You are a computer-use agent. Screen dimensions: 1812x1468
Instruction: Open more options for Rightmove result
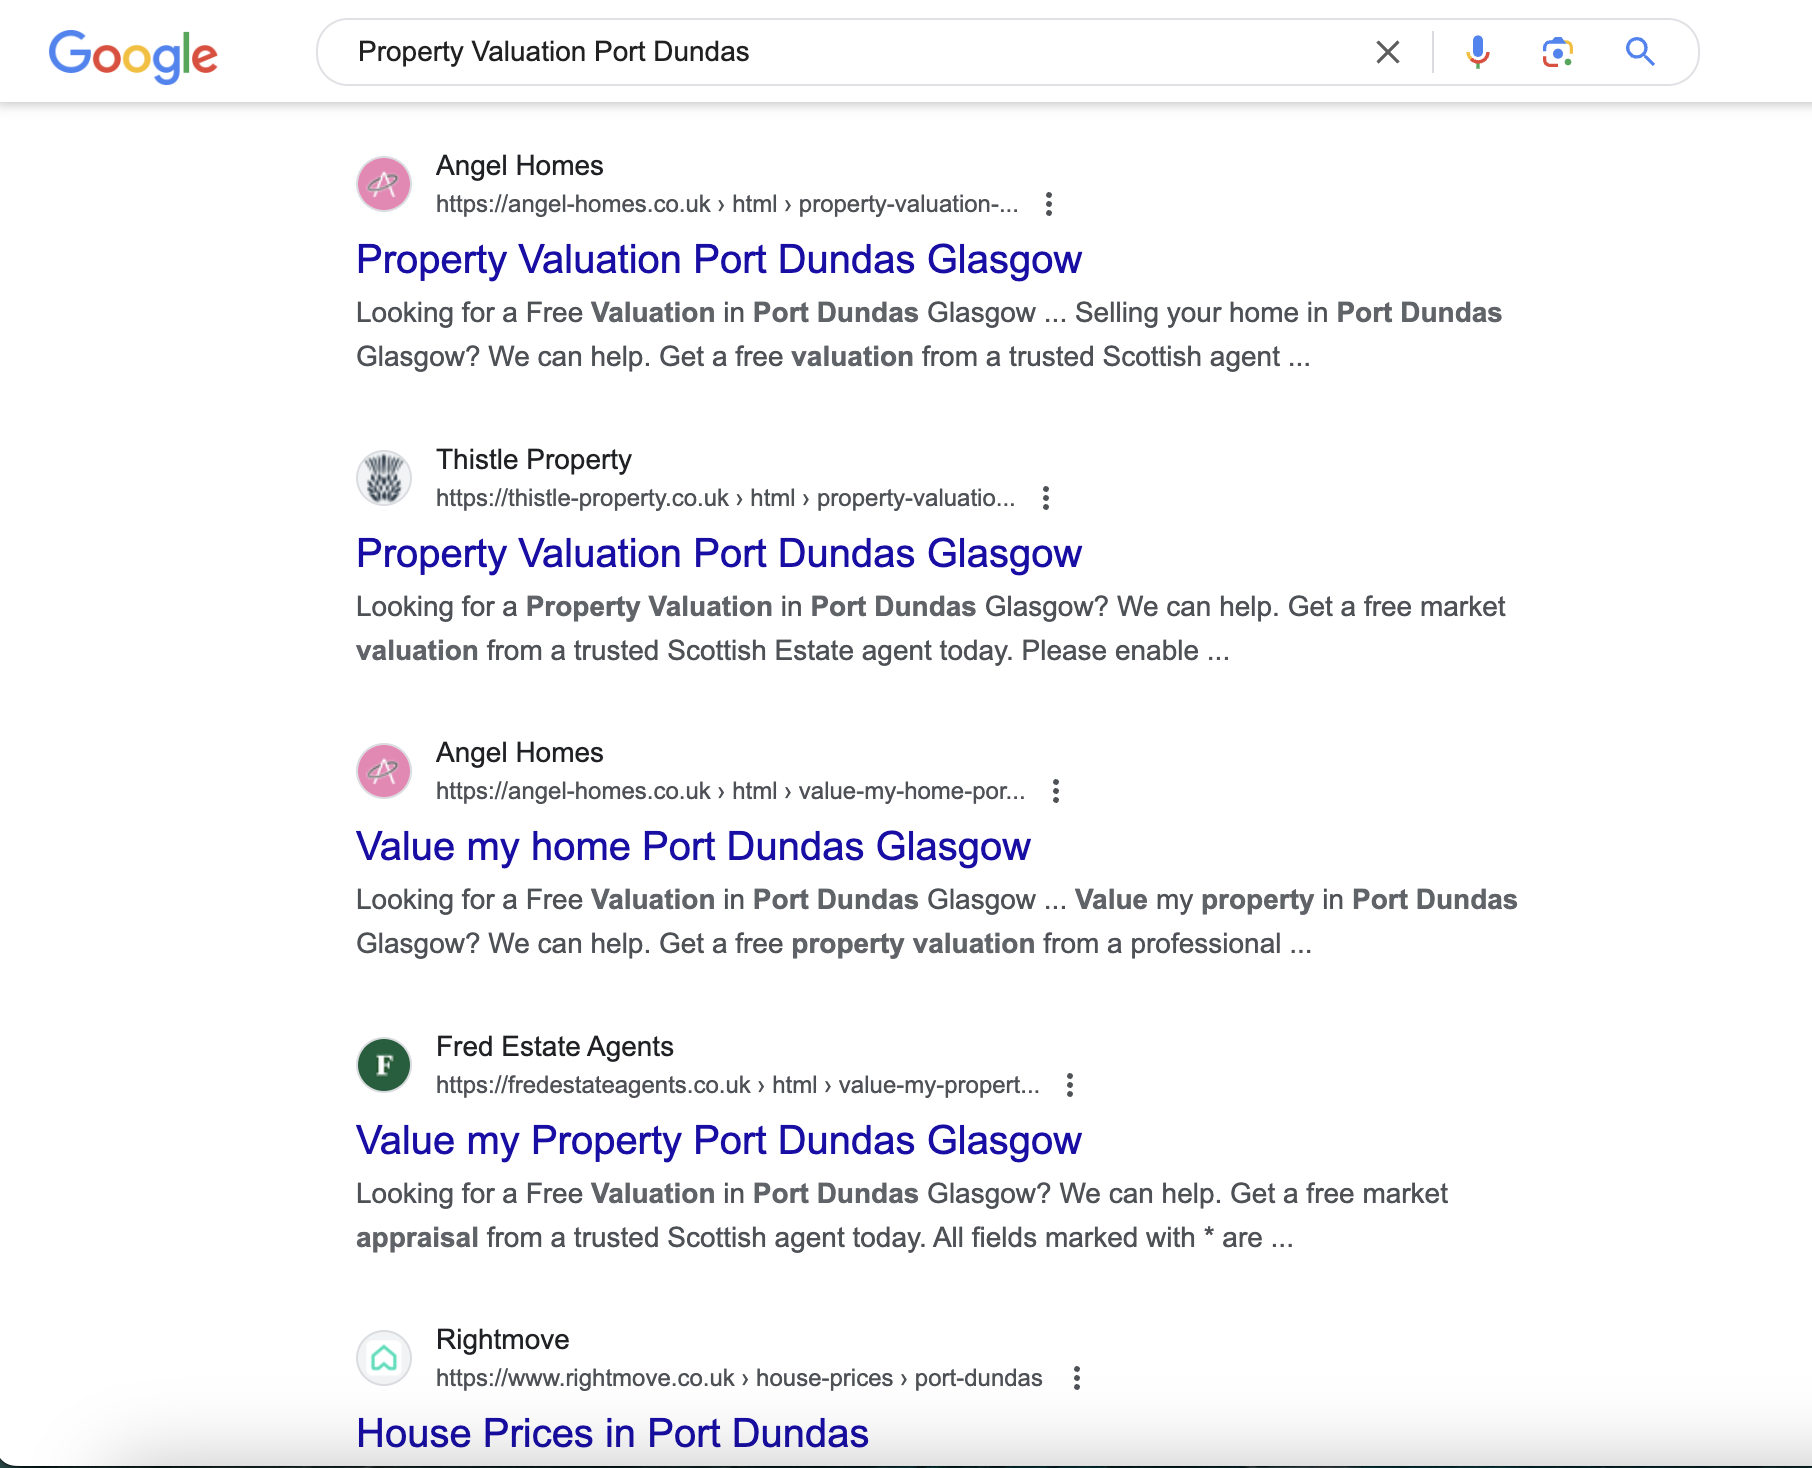pos(1076,1378)
